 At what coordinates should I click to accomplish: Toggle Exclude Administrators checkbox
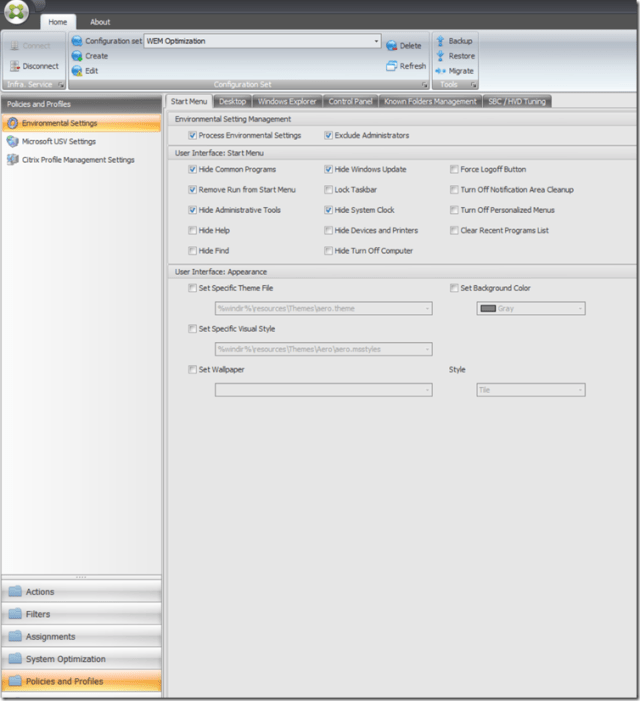[328, 135]
